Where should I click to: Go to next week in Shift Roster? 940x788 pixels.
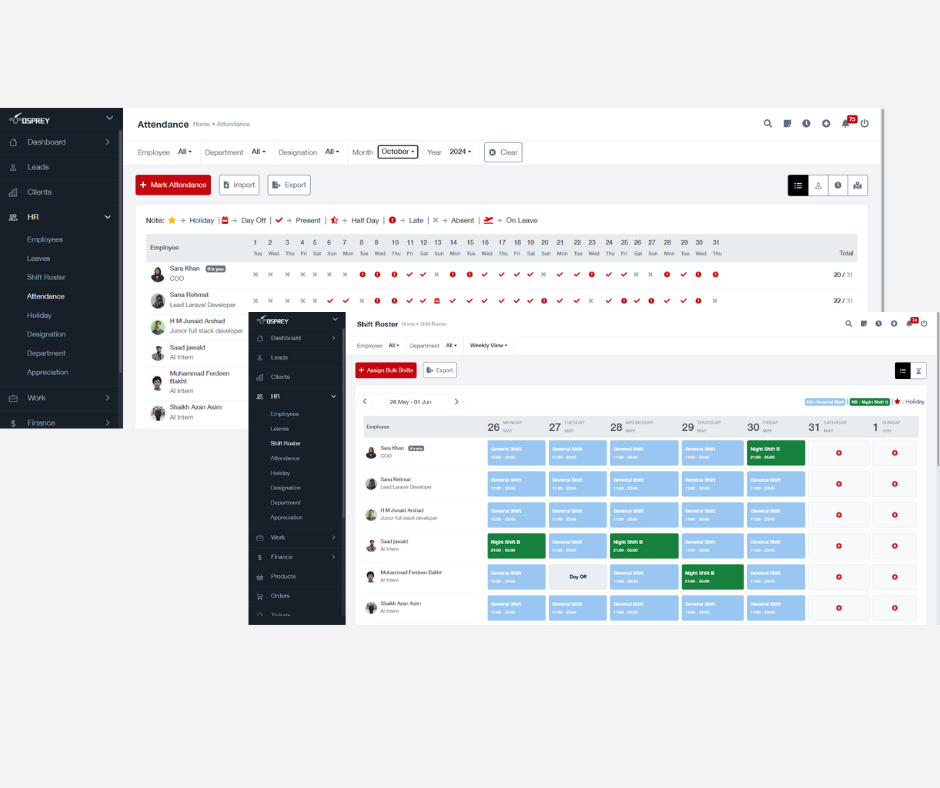457,402
